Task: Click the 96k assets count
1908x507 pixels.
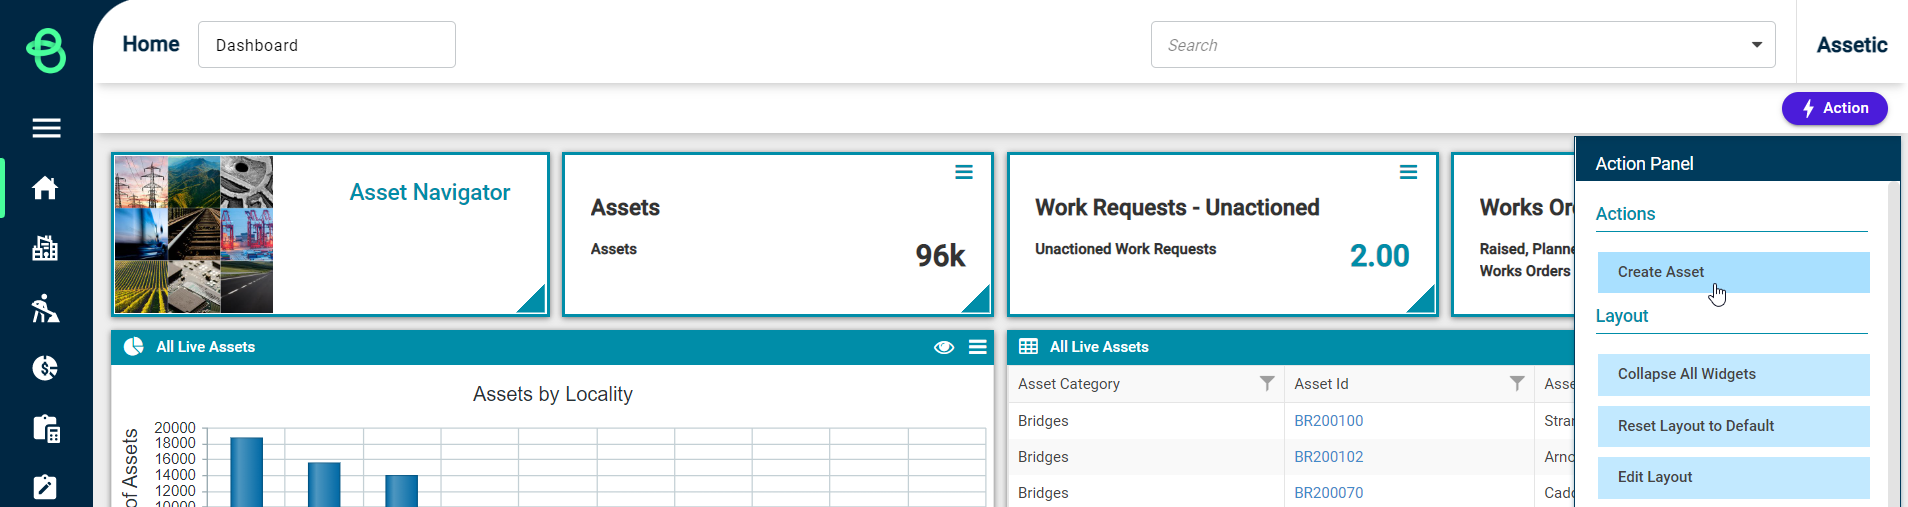Action: pyautogui.click(x=940, y=256)
